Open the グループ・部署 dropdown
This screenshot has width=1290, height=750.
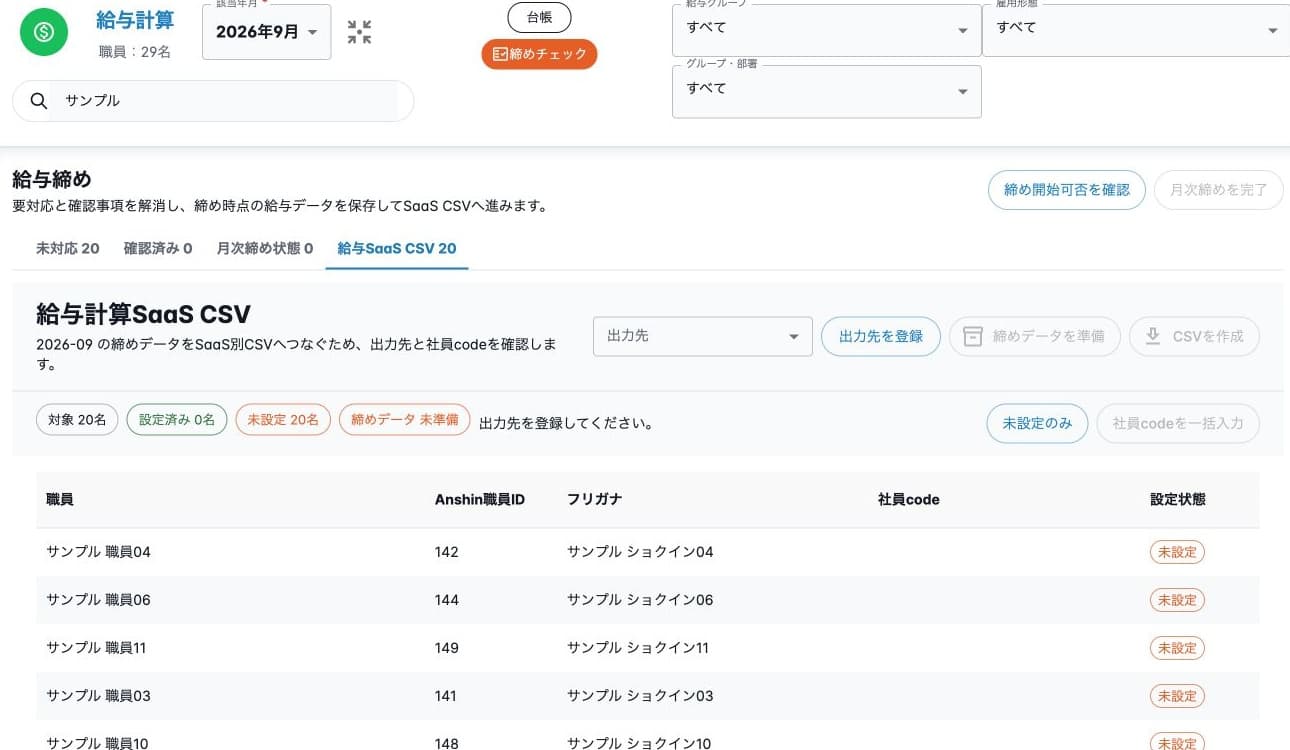(x=826, y=91)
